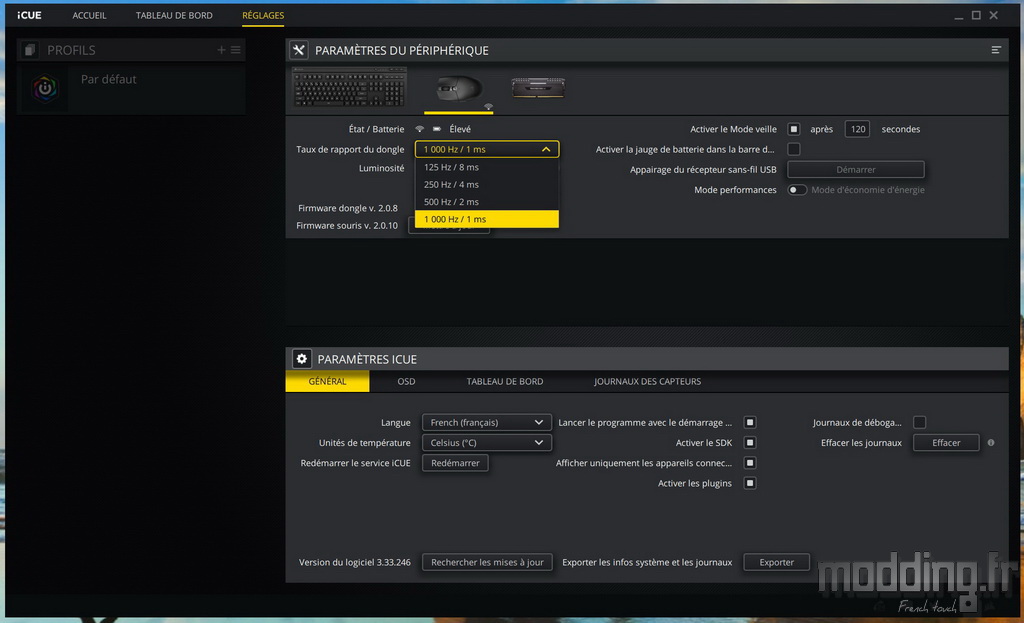1024x623 pixels.
Task: Switch to the Général tab
Action: [327, 381]
